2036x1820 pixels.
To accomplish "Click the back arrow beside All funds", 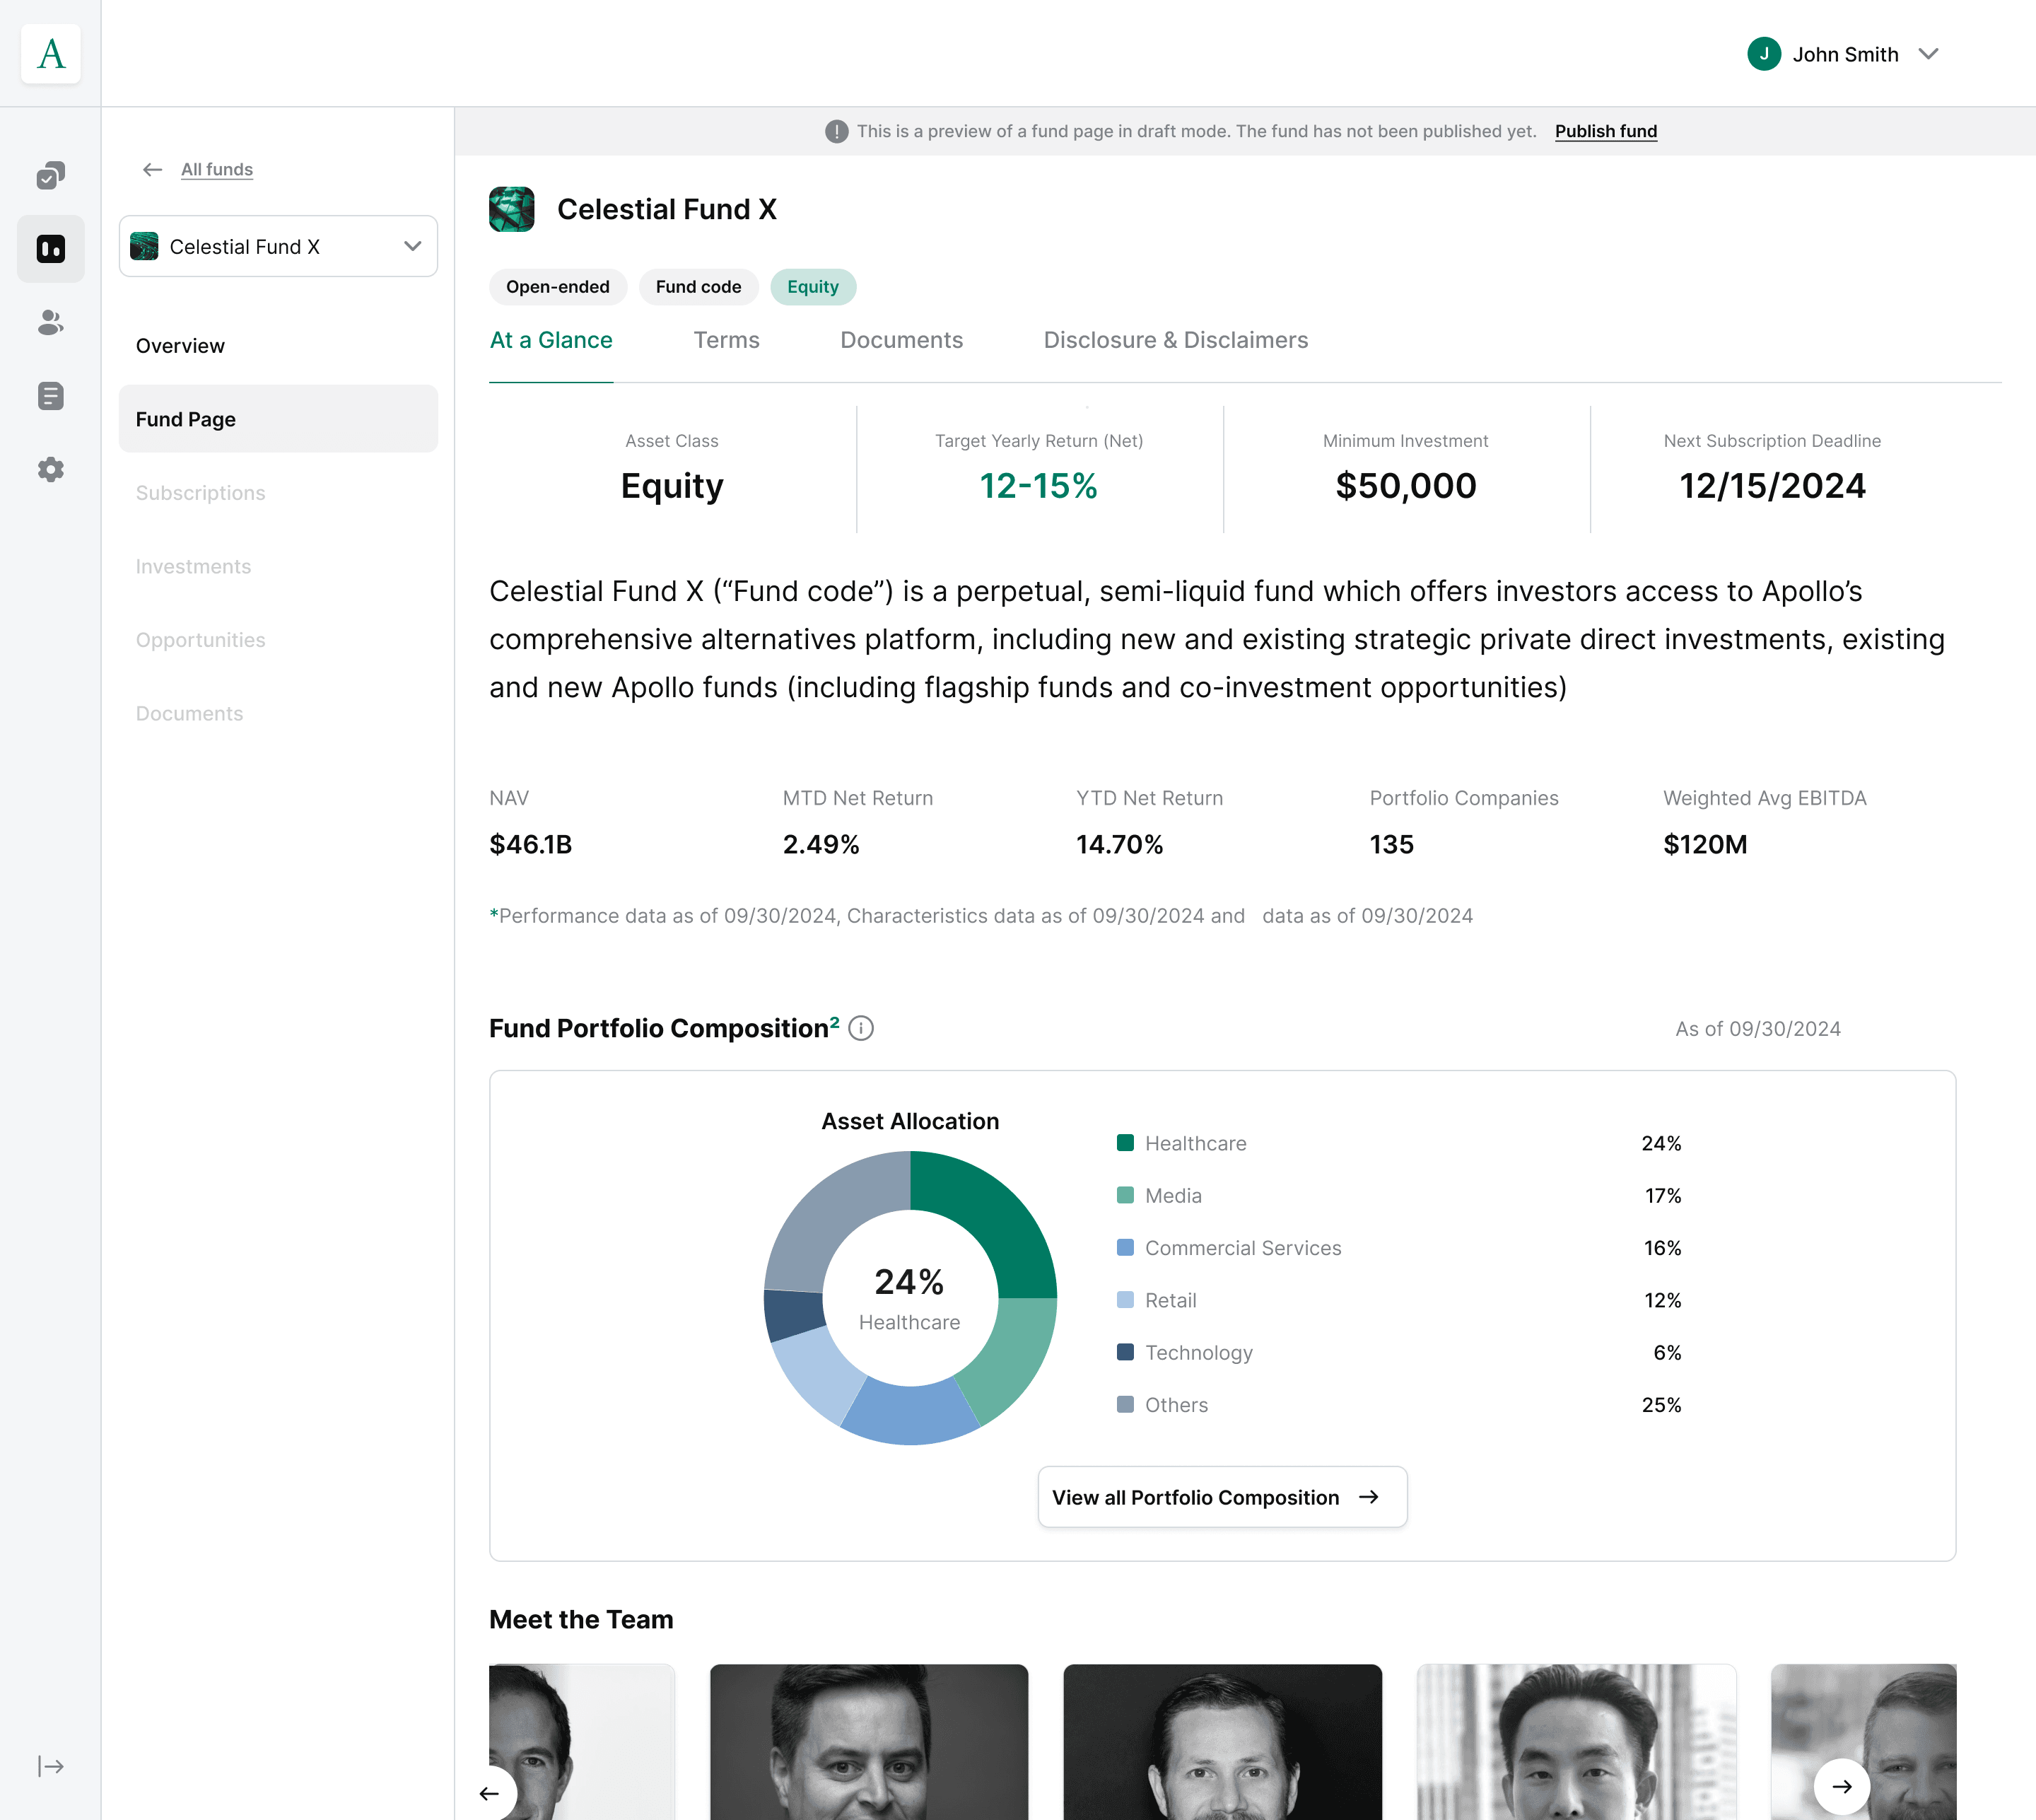I will point(152,170).
